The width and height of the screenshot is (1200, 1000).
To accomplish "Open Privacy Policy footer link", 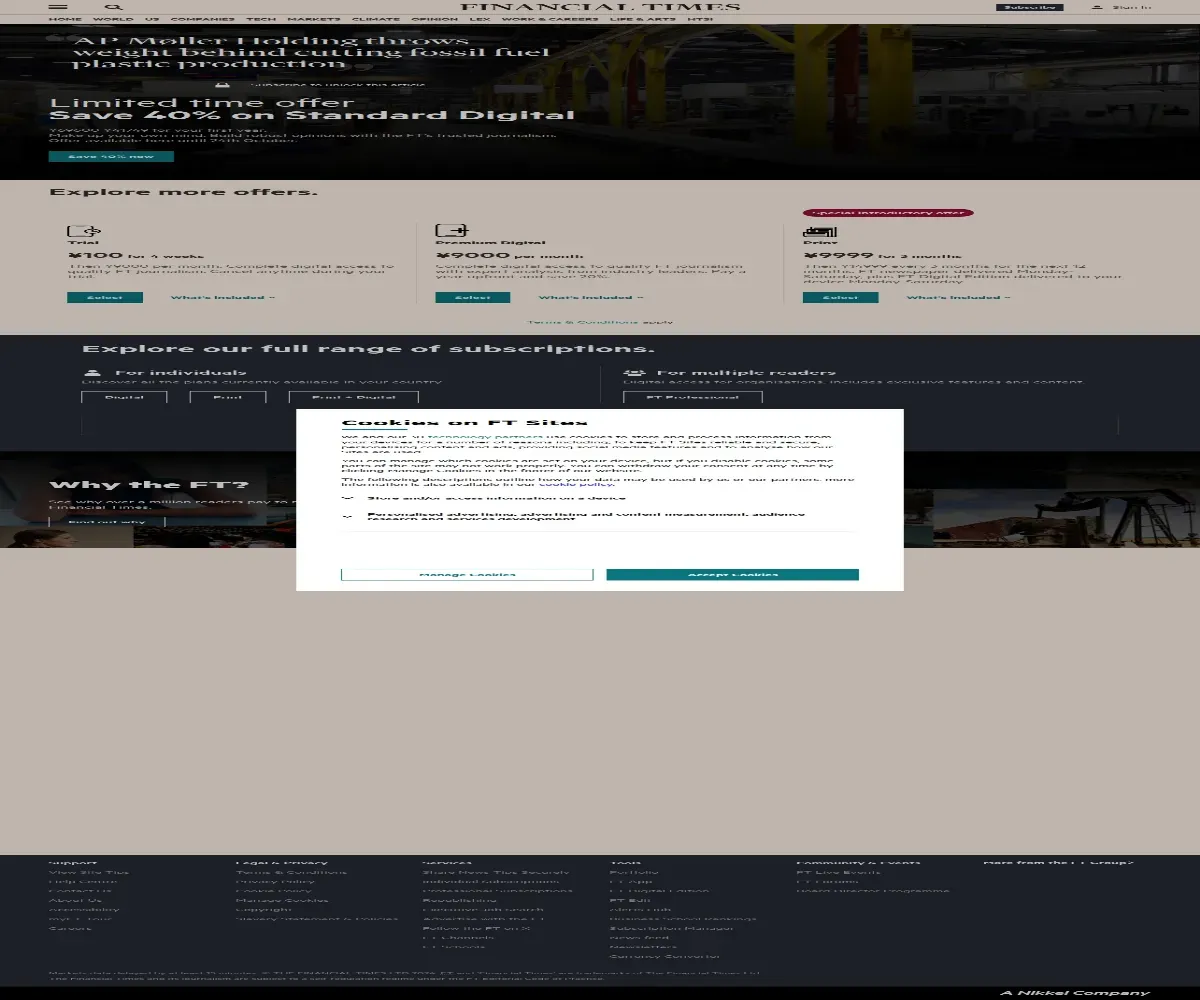I will (275, 881).
